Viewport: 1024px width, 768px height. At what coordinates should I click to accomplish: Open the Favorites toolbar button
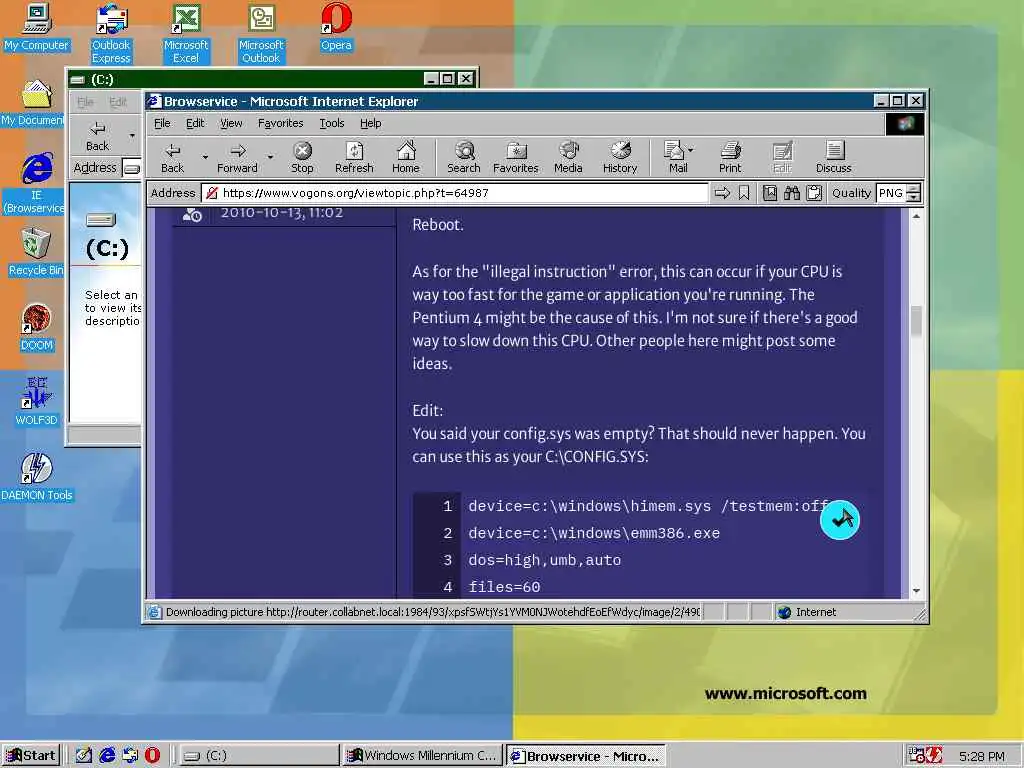(515, 157)
